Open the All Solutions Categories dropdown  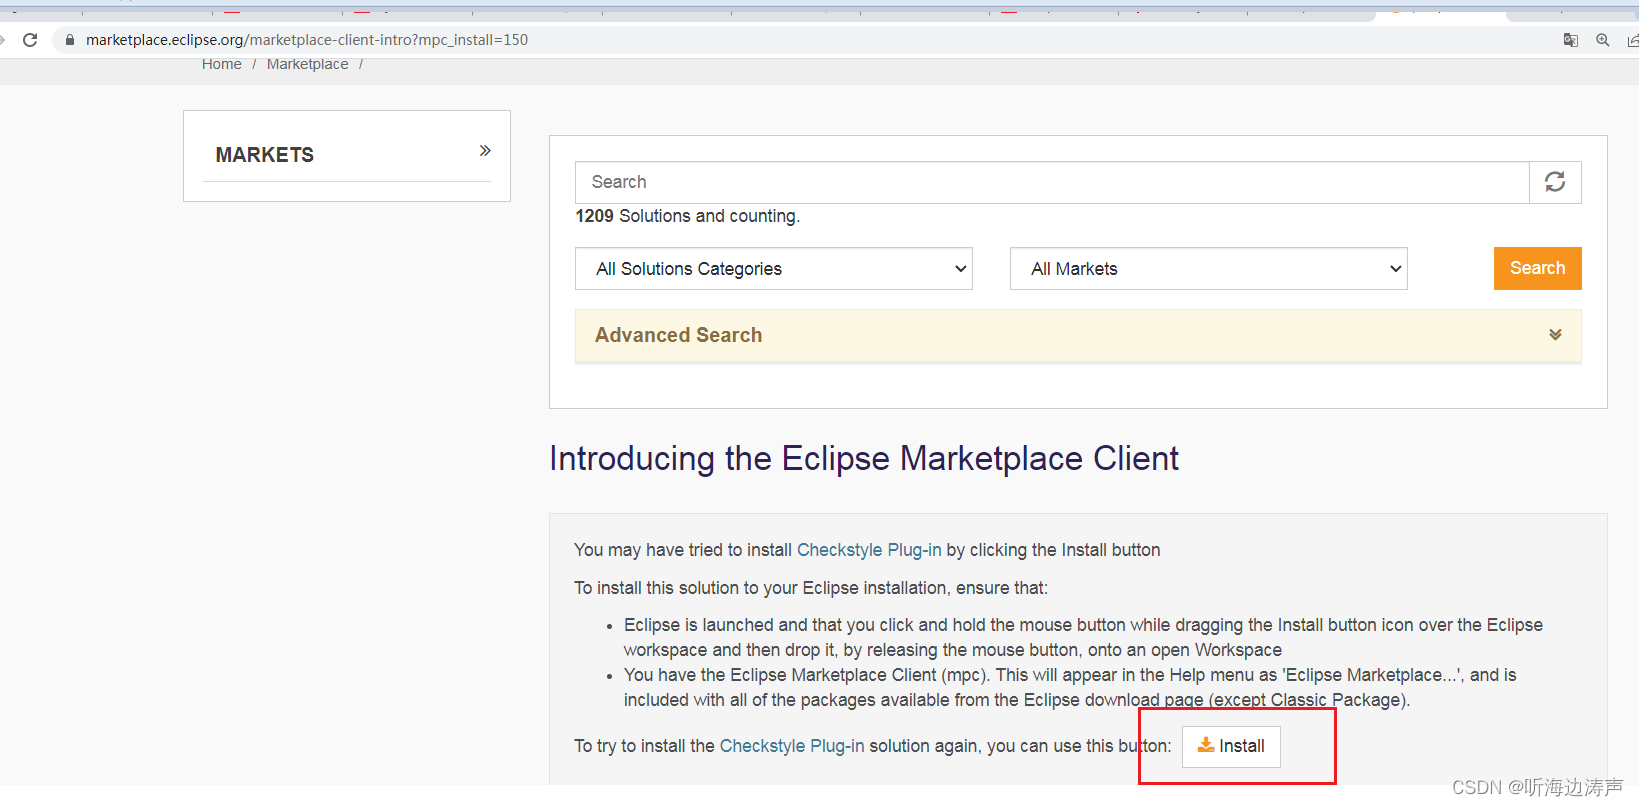click(x=774, y=269)
